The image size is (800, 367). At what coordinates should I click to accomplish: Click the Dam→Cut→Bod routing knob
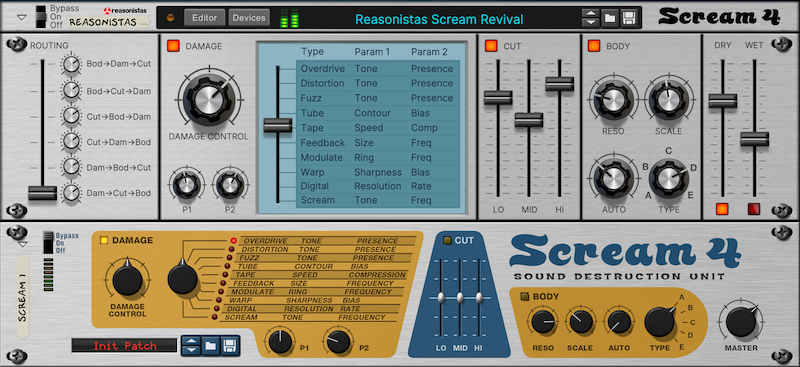coord(72,193)
